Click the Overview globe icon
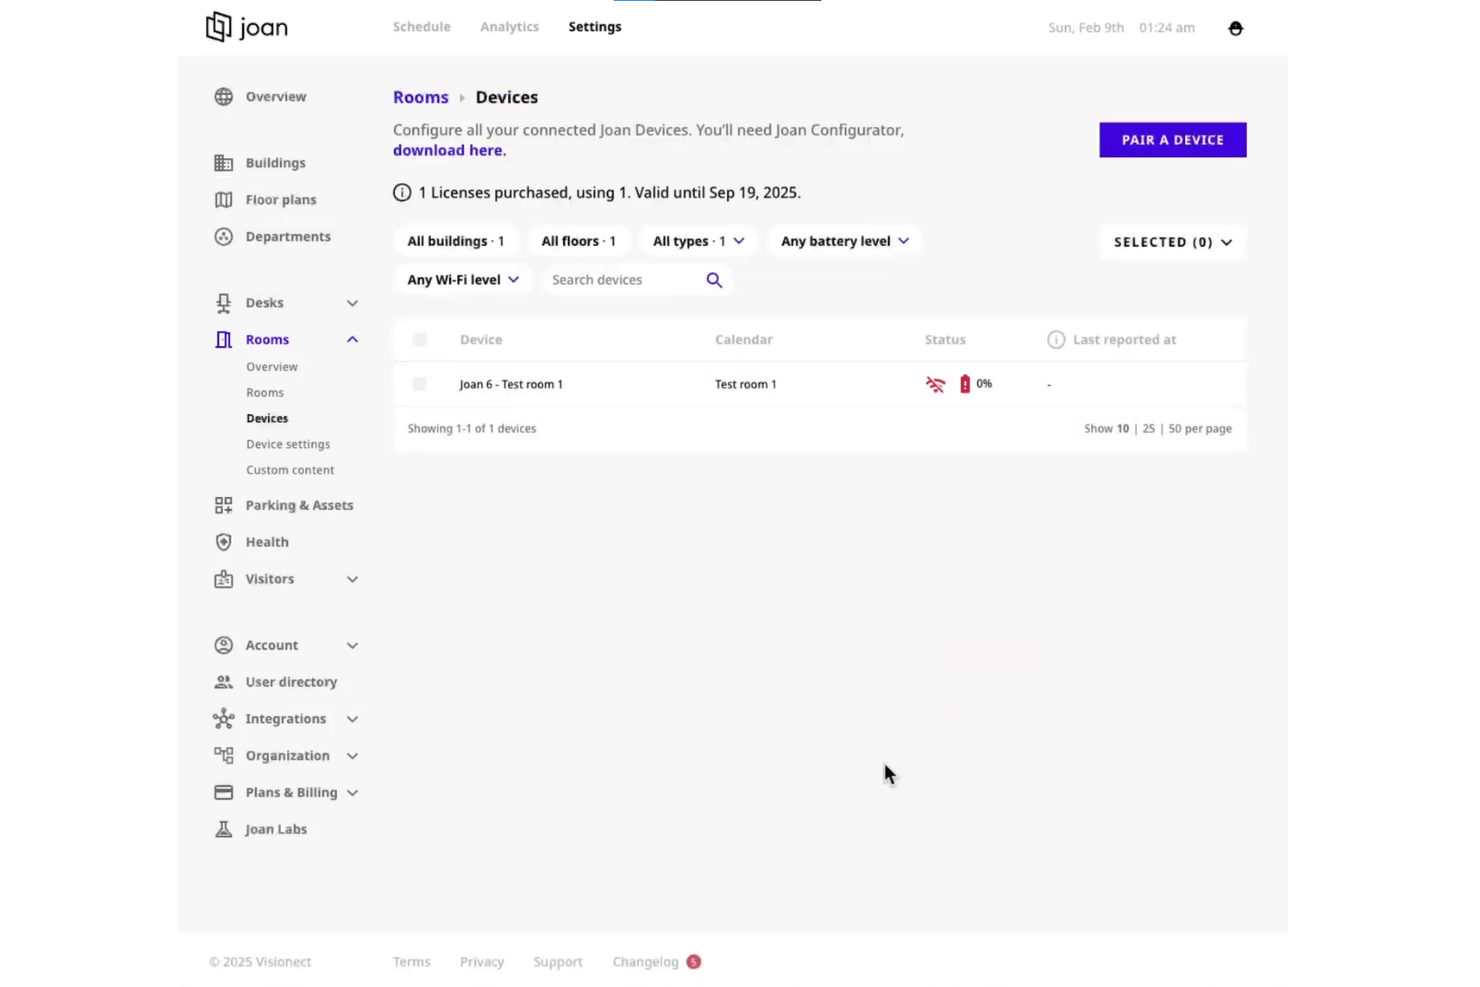Screen dimensions: 1480x987 (x=223, y=97)
